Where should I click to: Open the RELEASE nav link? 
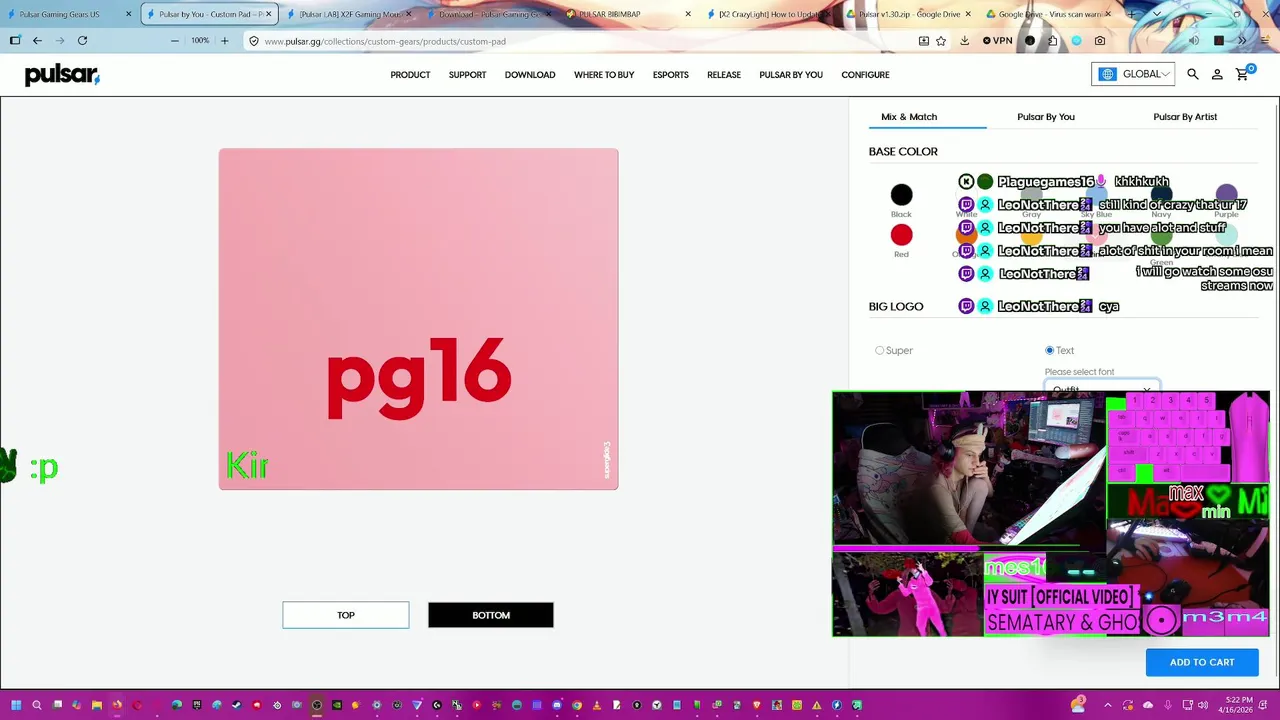point(724,75)
